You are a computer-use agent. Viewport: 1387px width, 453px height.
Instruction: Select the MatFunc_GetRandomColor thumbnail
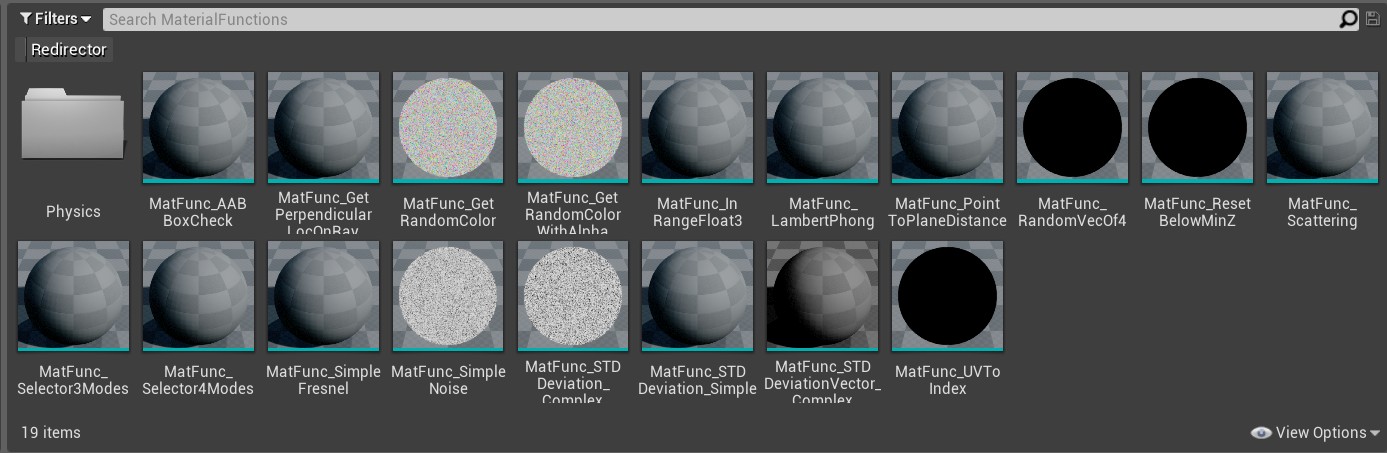tap(448, 128)
